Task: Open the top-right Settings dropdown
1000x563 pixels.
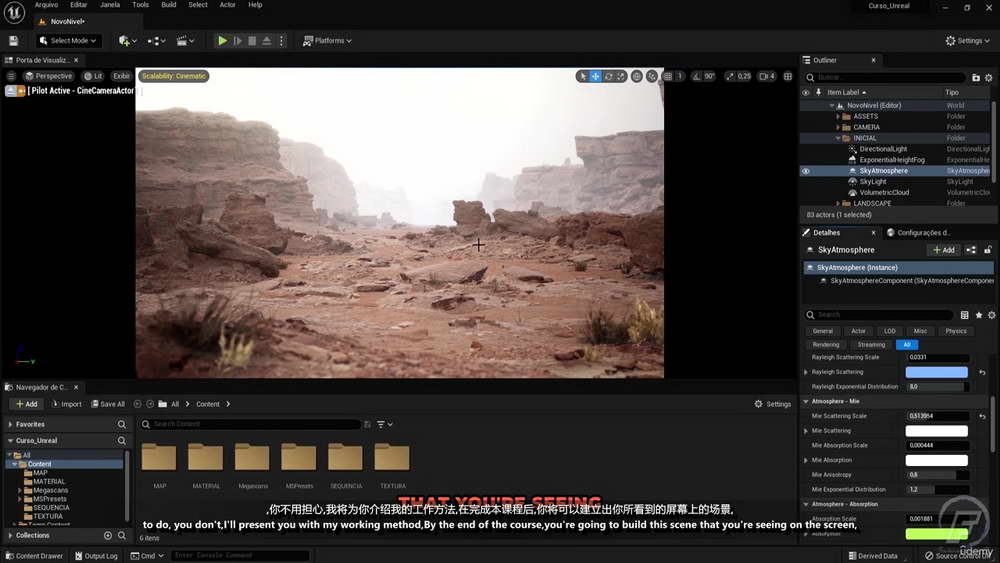Action: tap(967, 41)
